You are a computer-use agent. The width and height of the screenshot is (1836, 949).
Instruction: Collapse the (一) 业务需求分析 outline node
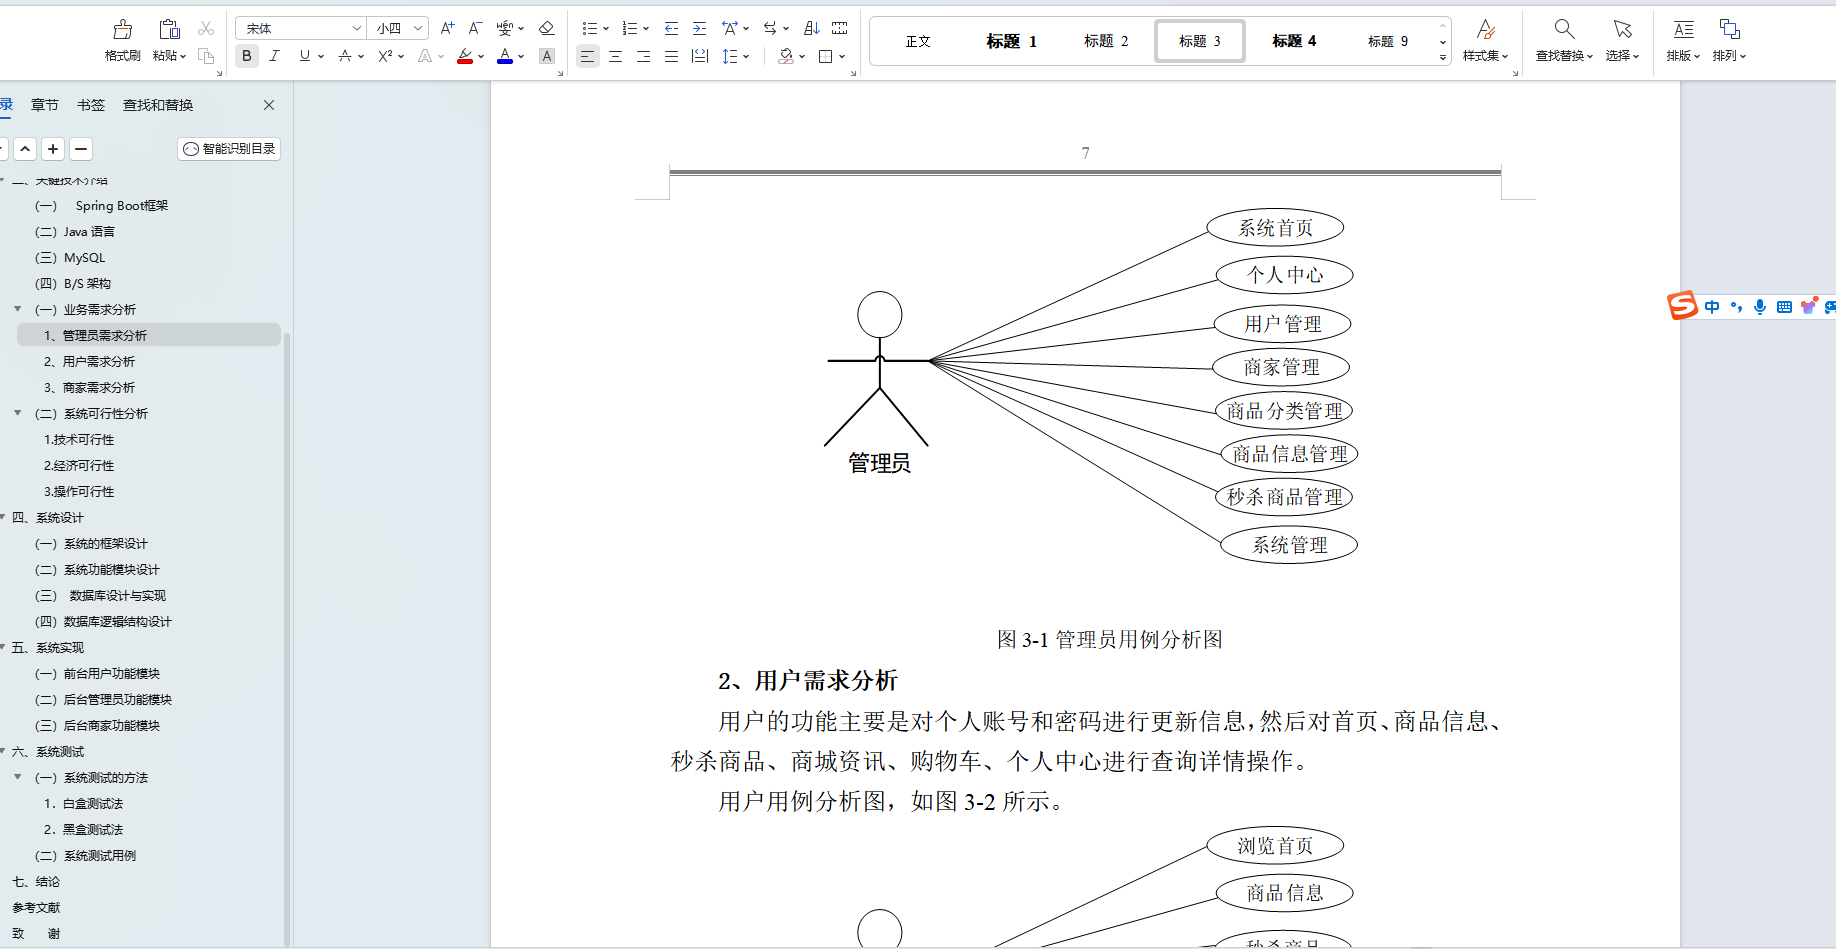[x=18, y=309]
